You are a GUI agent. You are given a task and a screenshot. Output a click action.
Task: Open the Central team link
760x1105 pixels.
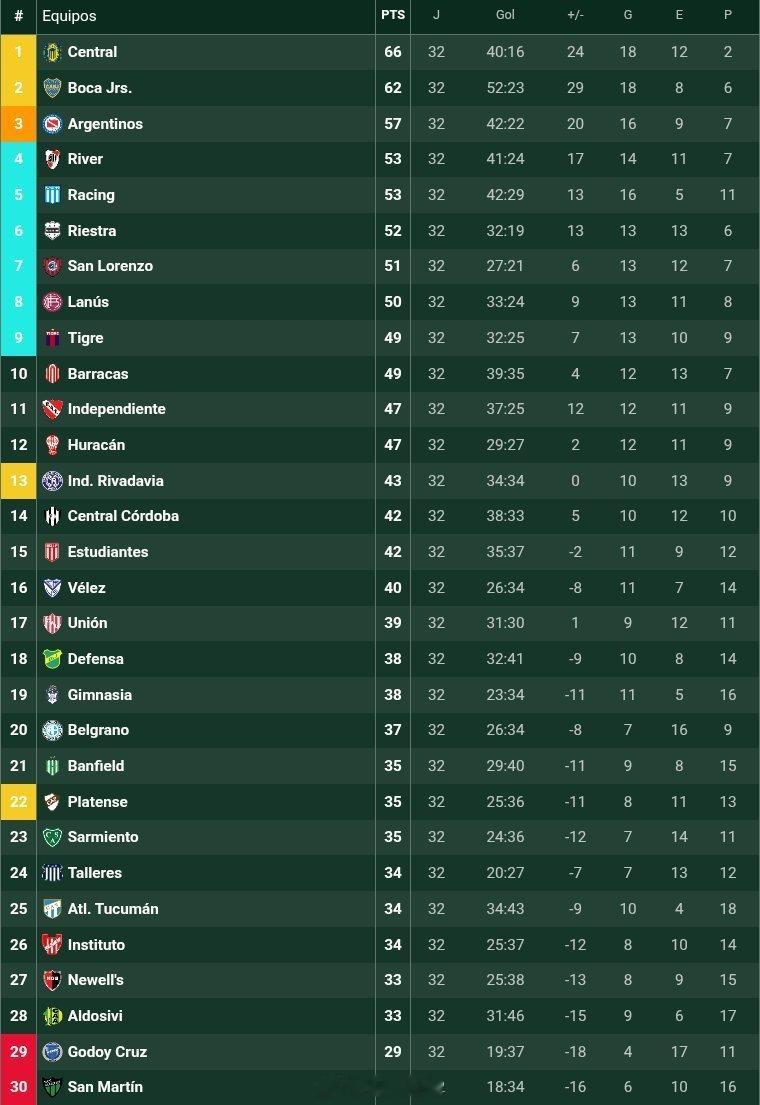click(92, 52)
